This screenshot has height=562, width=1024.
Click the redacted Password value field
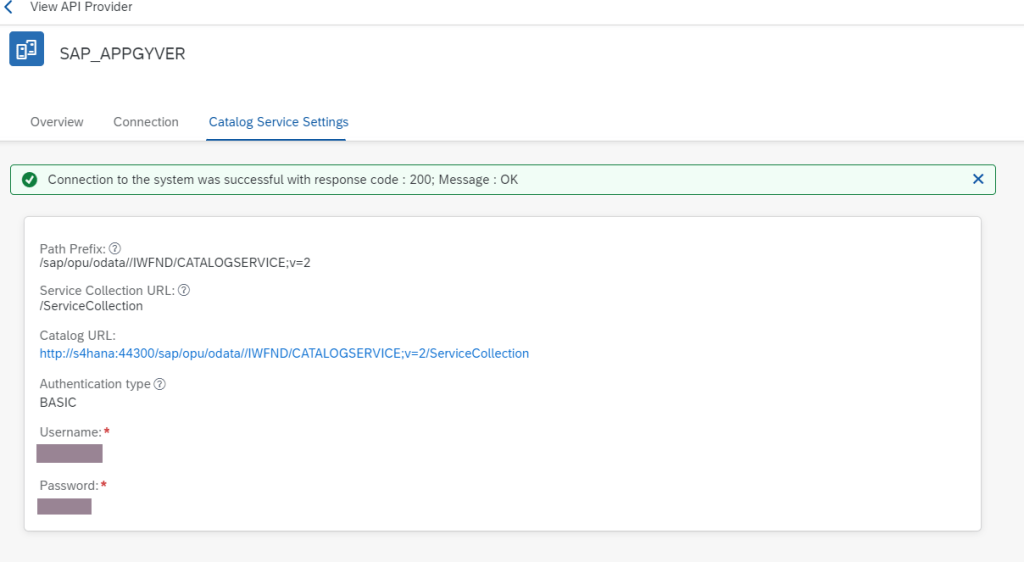click(64, 506)
